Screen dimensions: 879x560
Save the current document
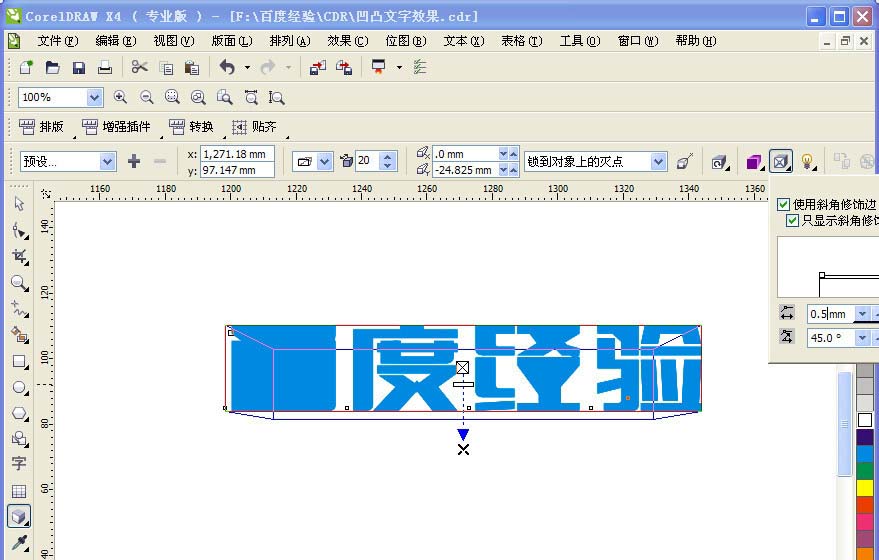[x=78, y=67]
